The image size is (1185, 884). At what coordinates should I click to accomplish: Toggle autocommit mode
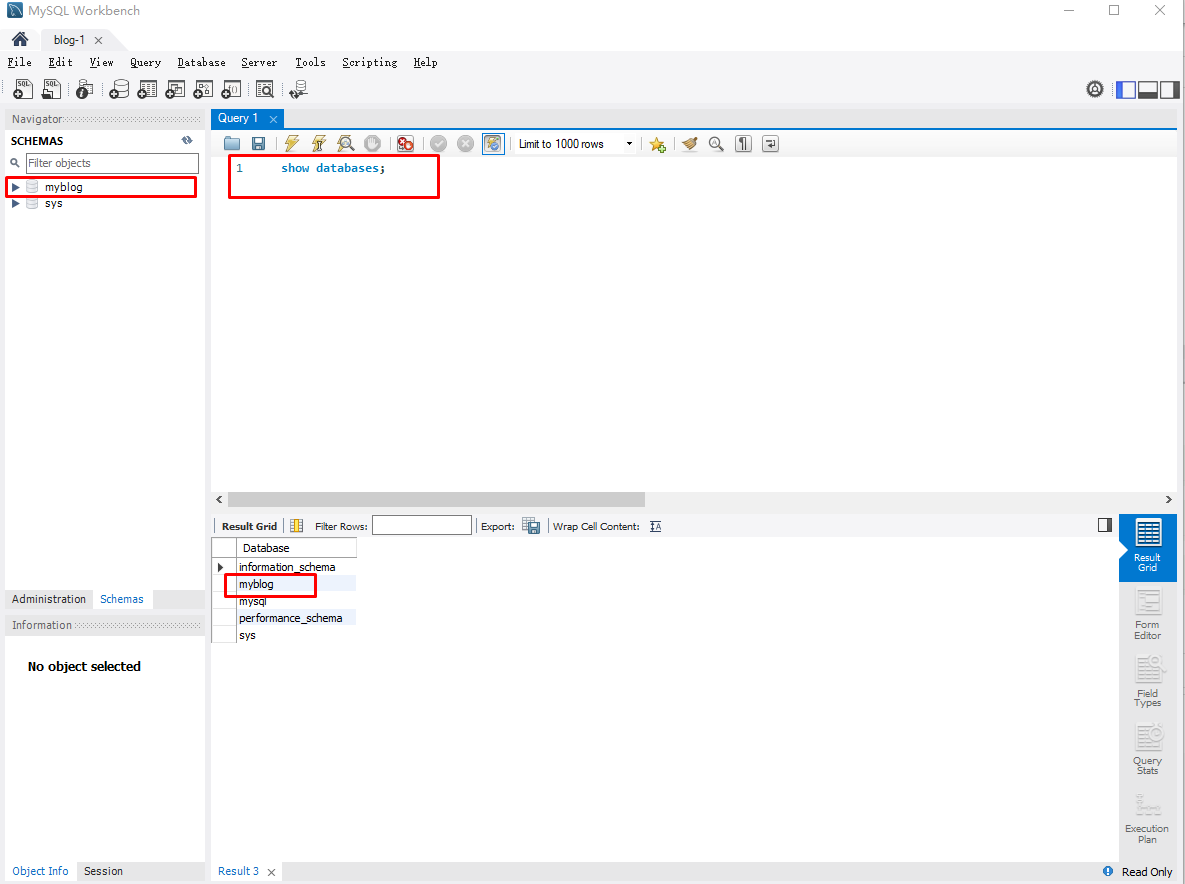coord(493,144)
